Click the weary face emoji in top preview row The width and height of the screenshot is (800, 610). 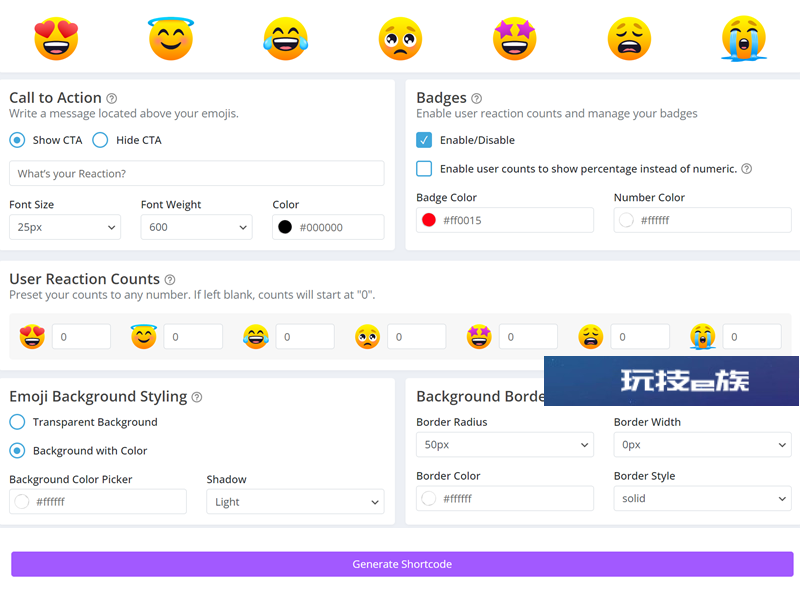coord(630,39)
